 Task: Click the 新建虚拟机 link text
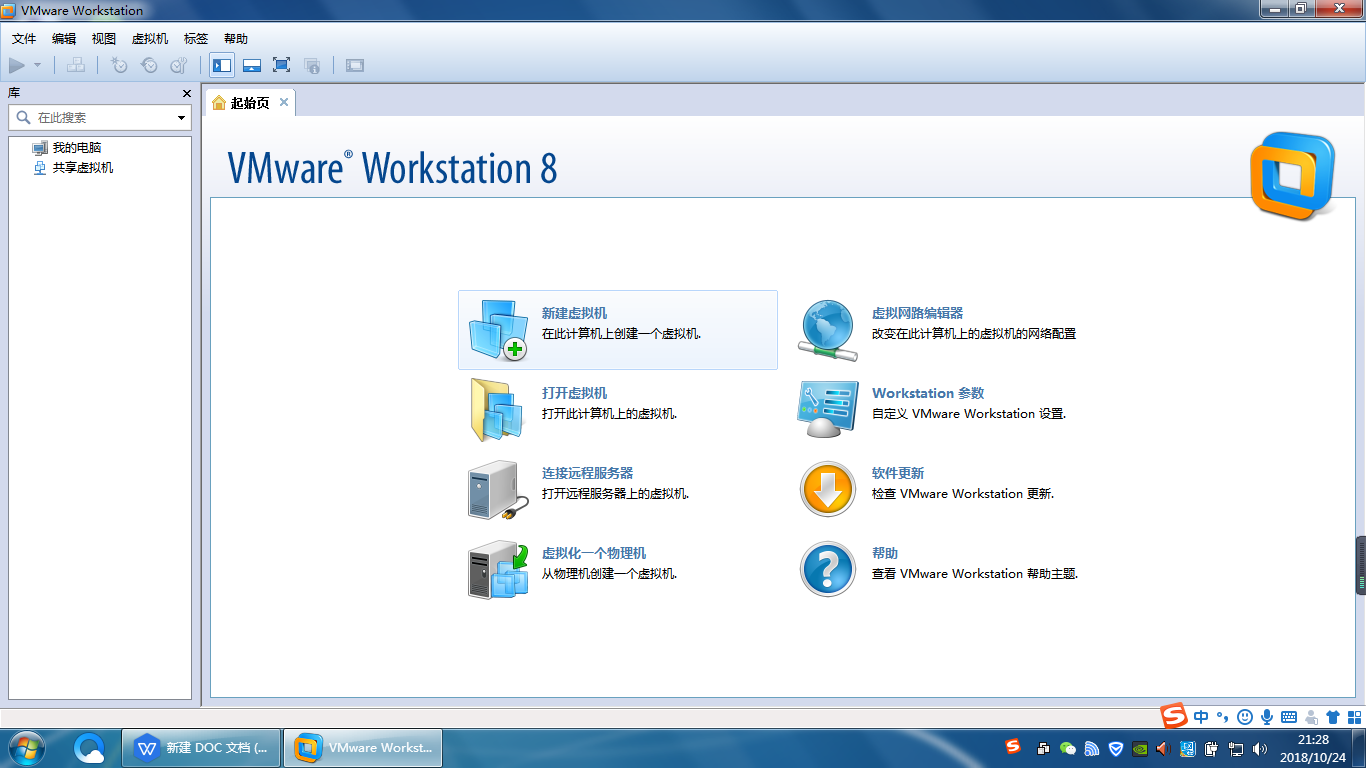coord(574,313)
